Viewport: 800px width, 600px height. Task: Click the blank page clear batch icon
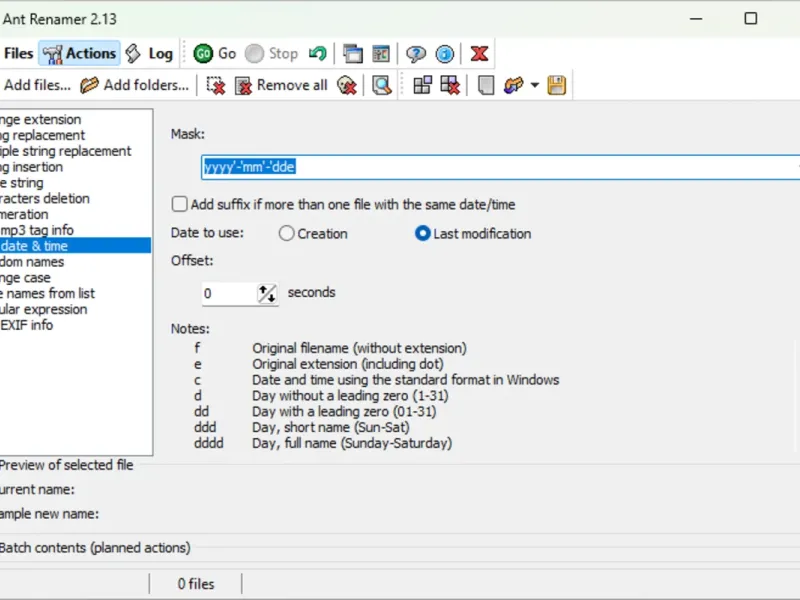486,85
